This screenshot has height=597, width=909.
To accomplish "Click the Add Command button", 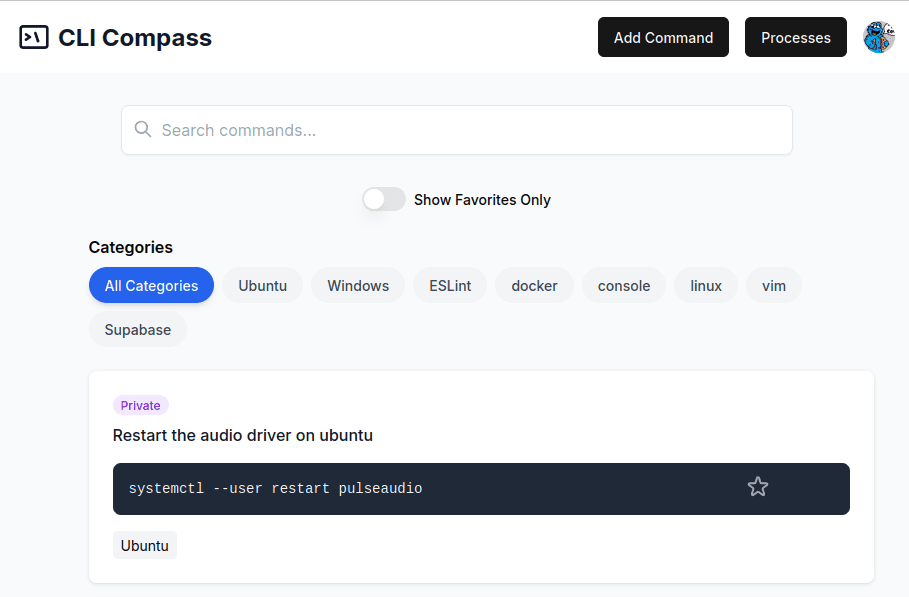I will 663,37.
